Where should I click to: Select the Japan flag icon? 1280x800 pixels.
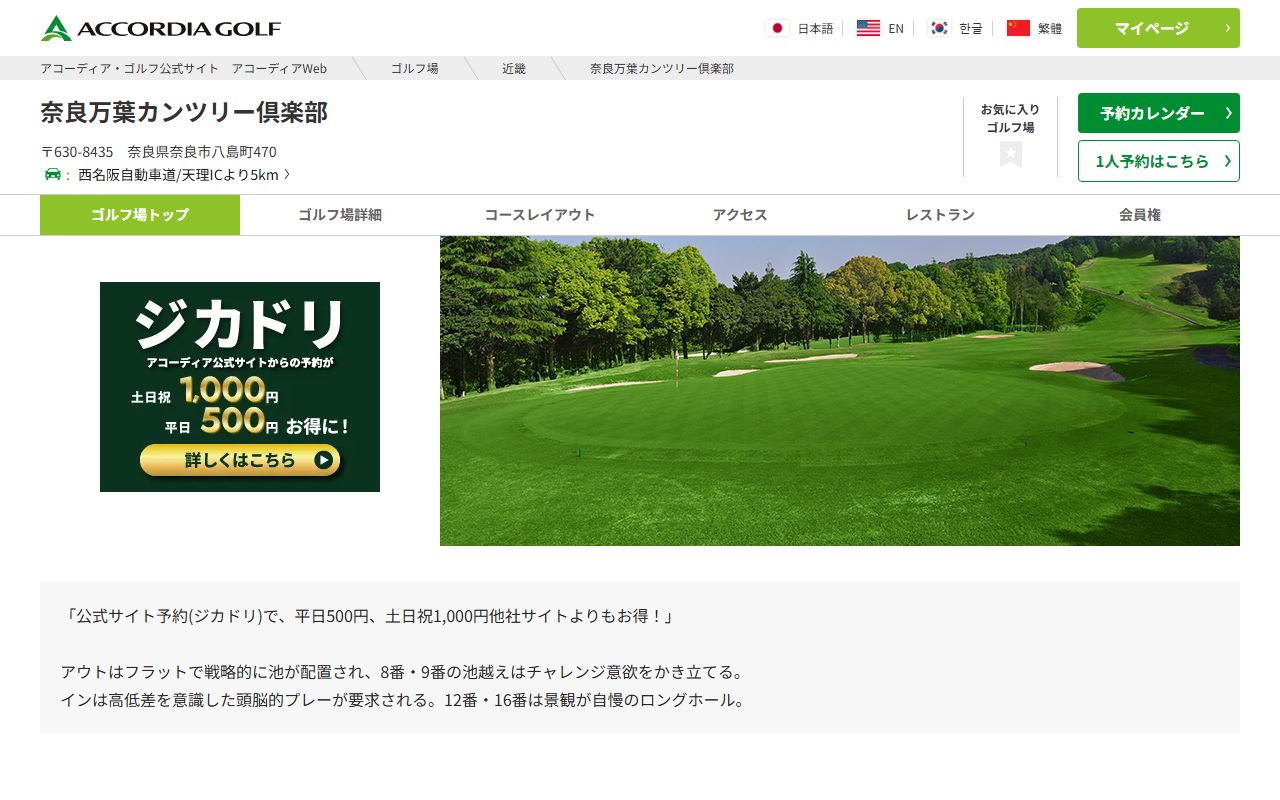(777, 28)
